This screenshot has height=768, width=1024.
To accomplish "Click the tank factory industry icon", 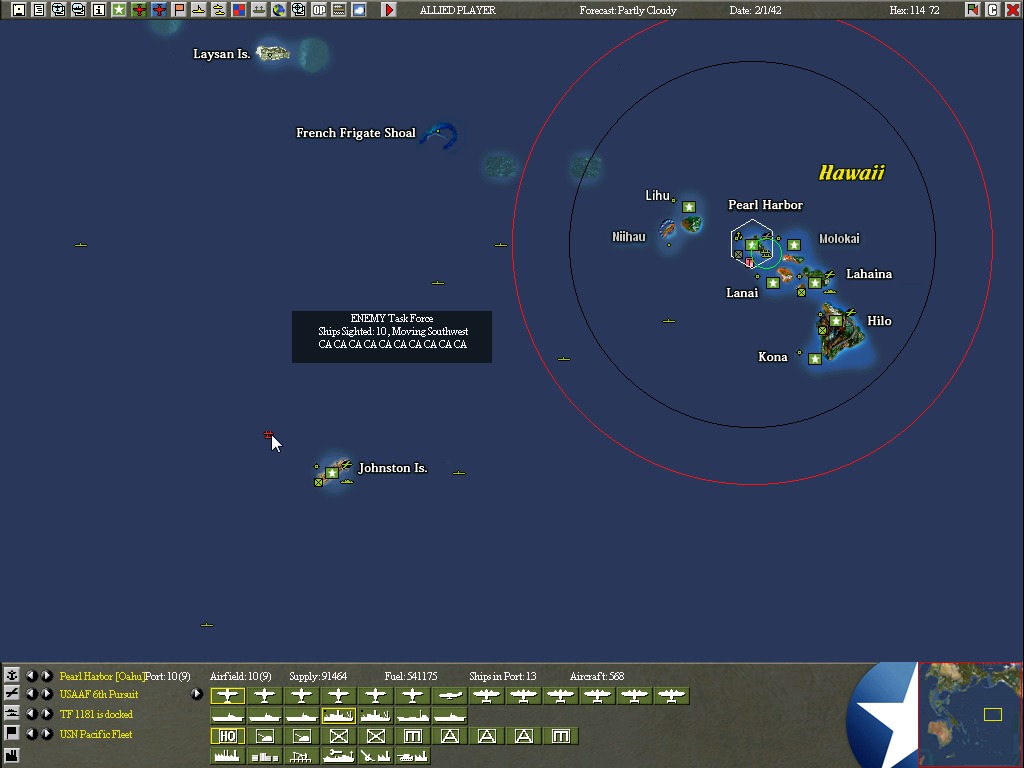I will [413, 756].
